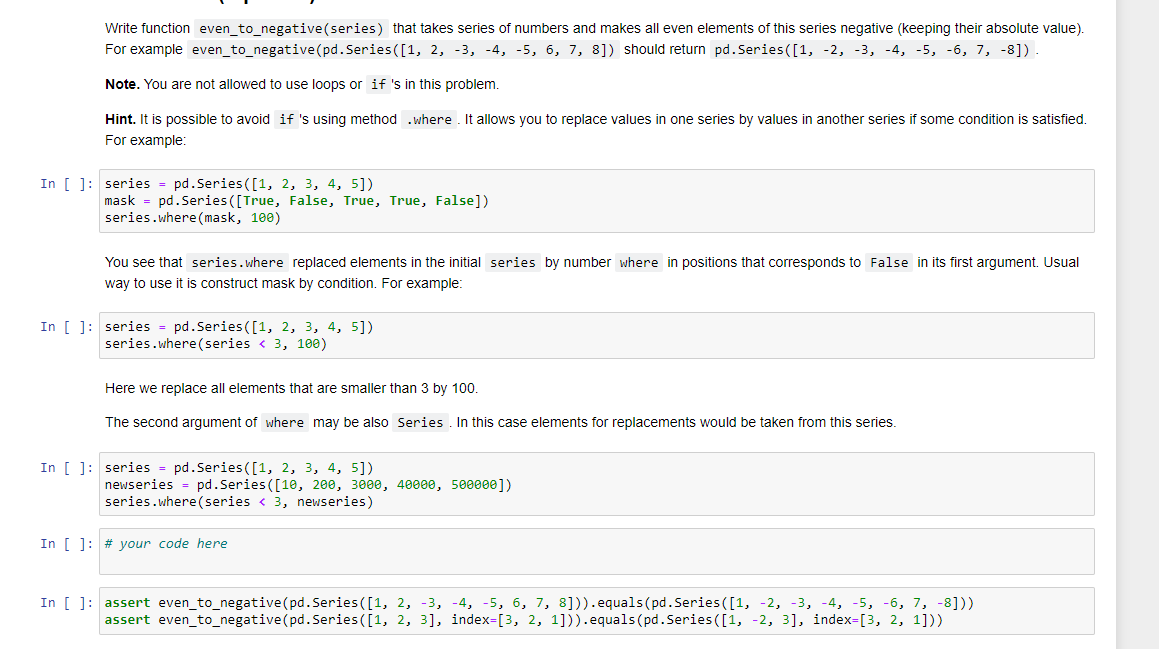
Task: Click the Series inline code in the last paragraph
Action: pos(420,422)
